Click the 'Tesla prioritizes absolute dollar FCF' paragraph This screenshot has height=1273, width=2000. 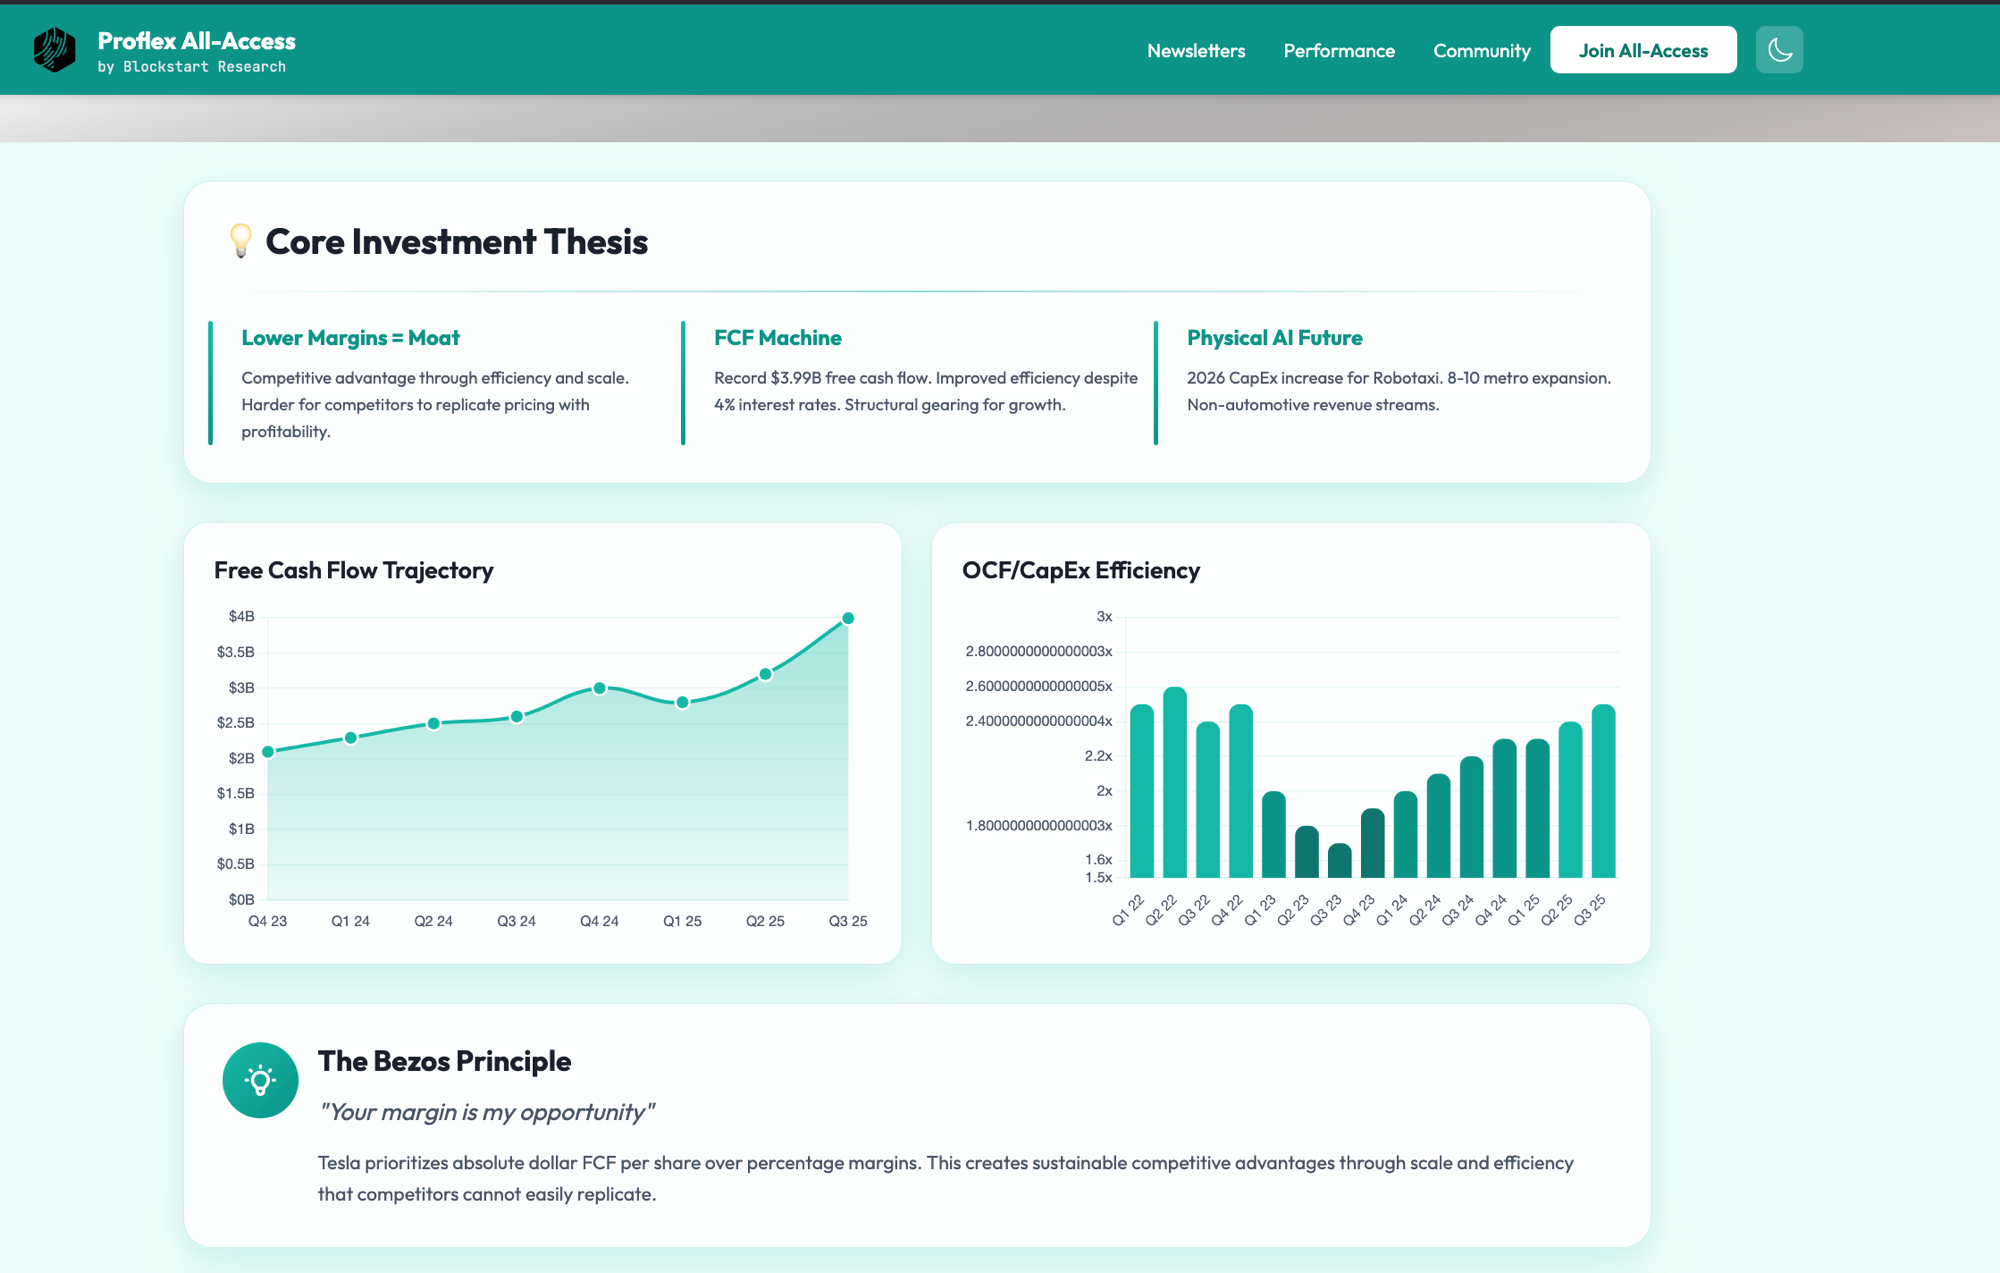click(946, 1178)
